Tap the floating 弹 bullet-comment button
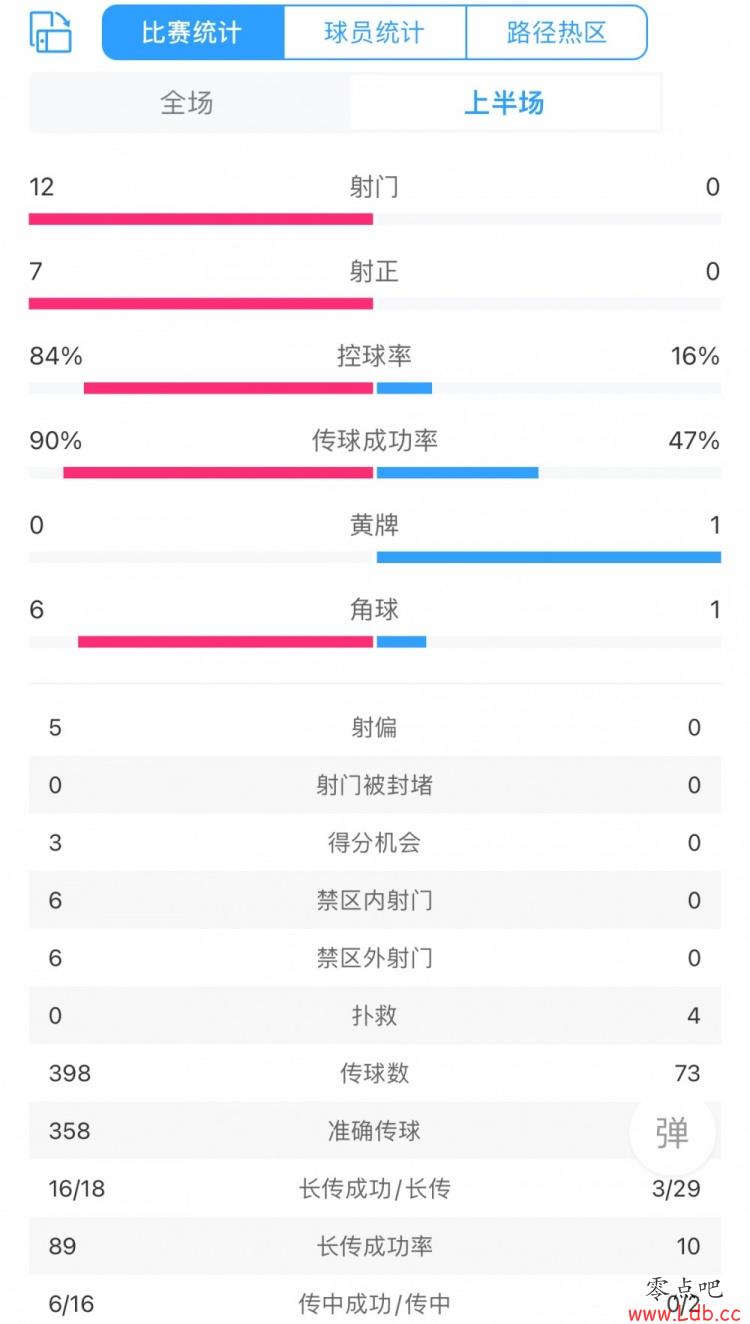Screen dimensions: 750x1324 (x=672, y=1131)
